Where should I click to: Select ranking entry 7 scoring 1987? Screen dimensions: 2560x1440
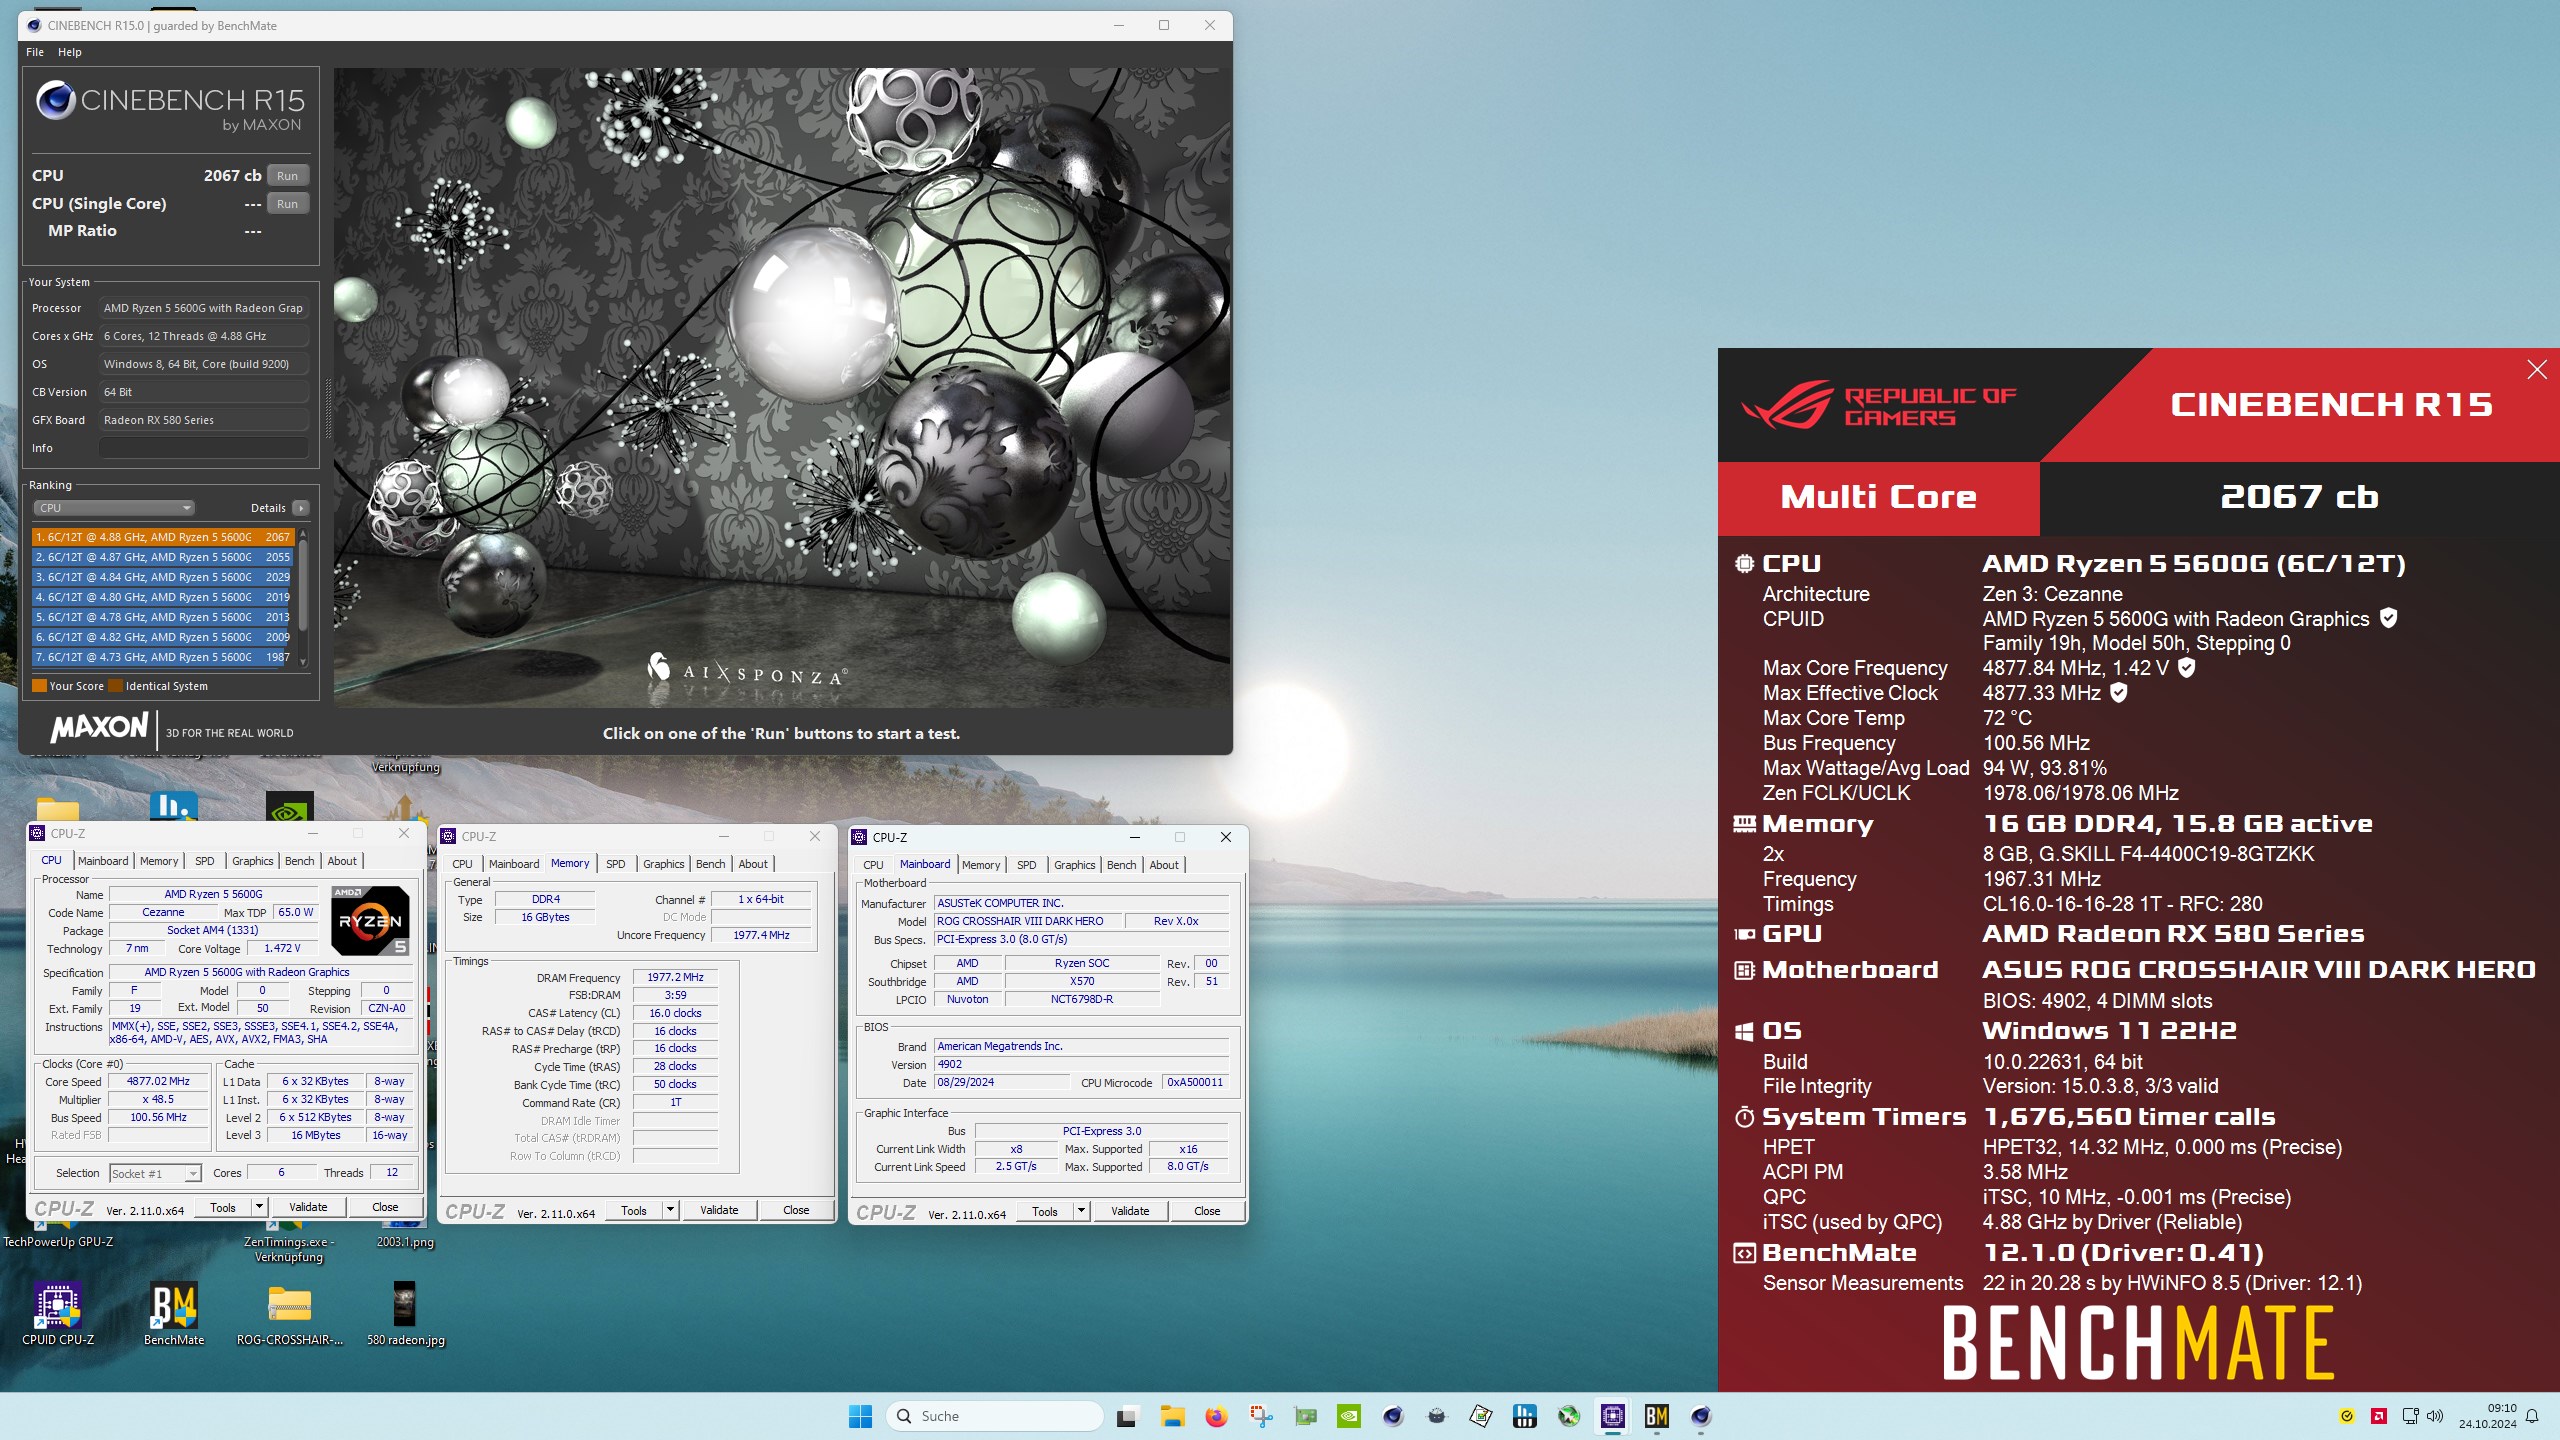pos(162,657)
